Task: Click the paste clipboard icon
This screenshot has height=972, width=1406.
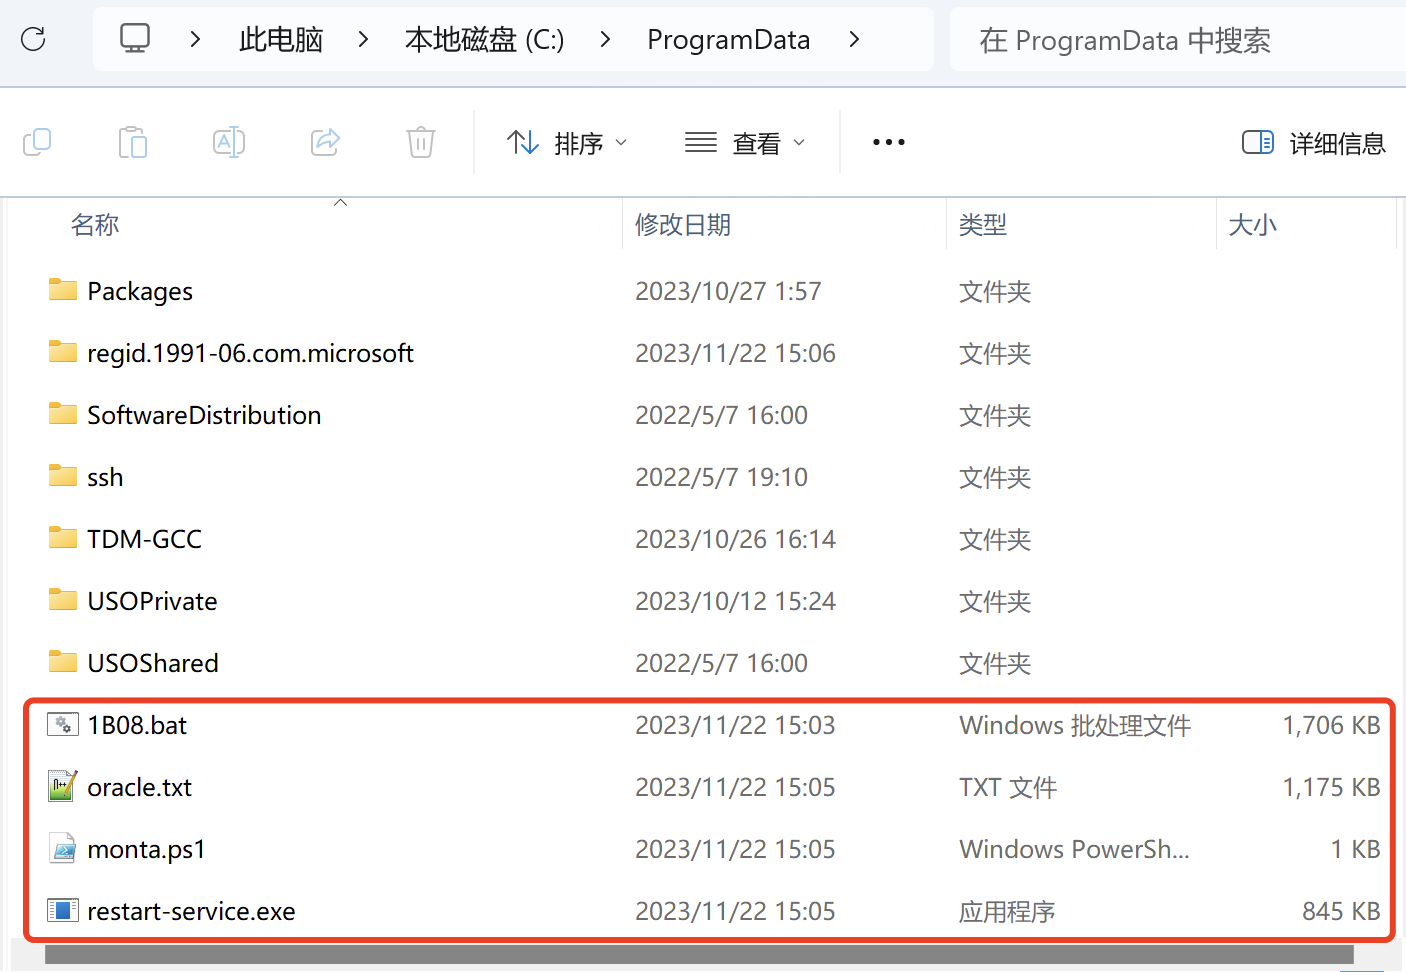Action: click(x=132, y=142)
